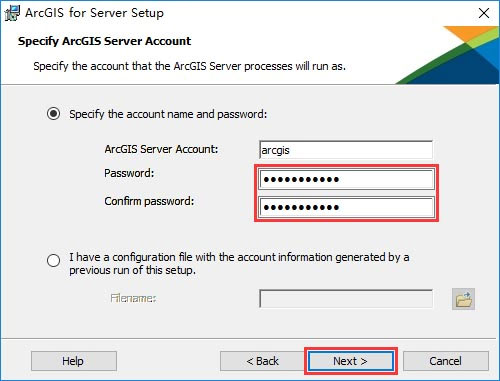Viewport: 500px width, 381px height.
Task: Click the 'Specify ArcGIS Server Account' heading
Action: (104, 41)
